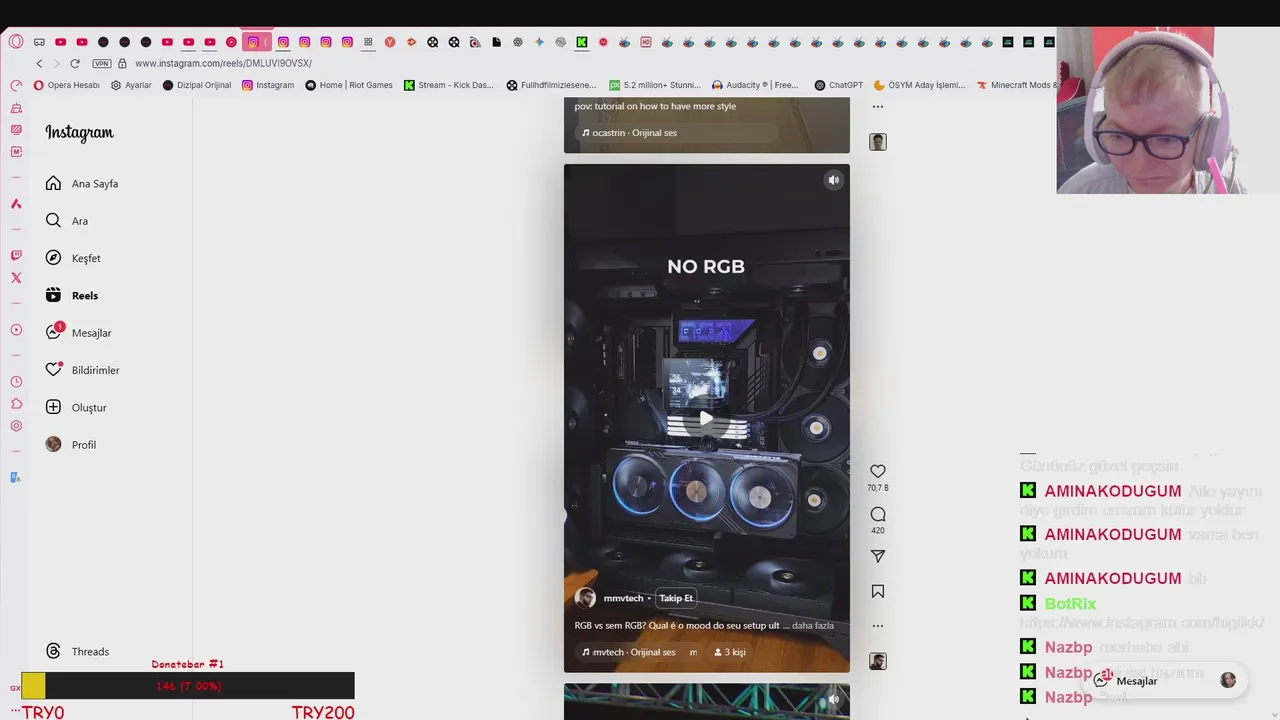Open Player icon in Opera sidebar

[16, 330]
